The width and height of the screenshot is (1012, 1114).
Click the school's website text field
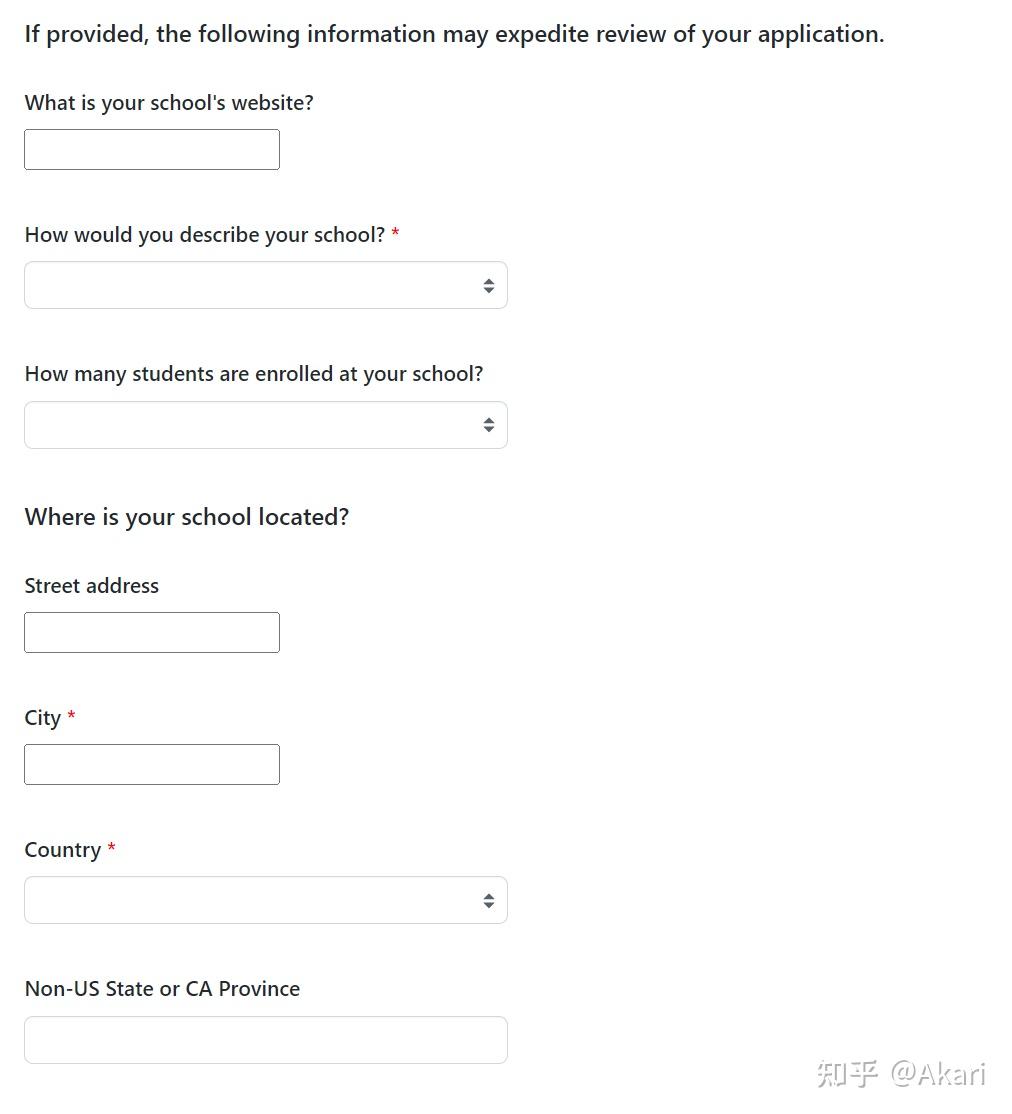(151, 149)
